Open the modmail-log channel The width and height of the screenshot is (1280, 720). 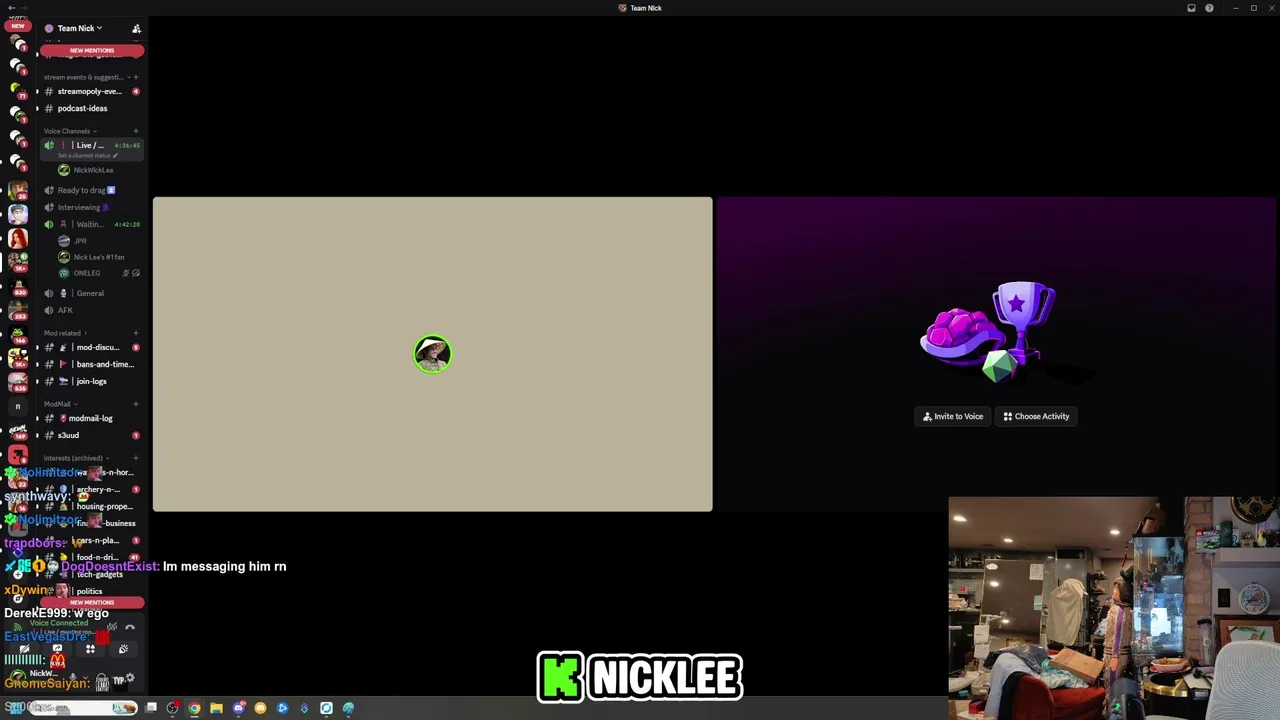92,418
